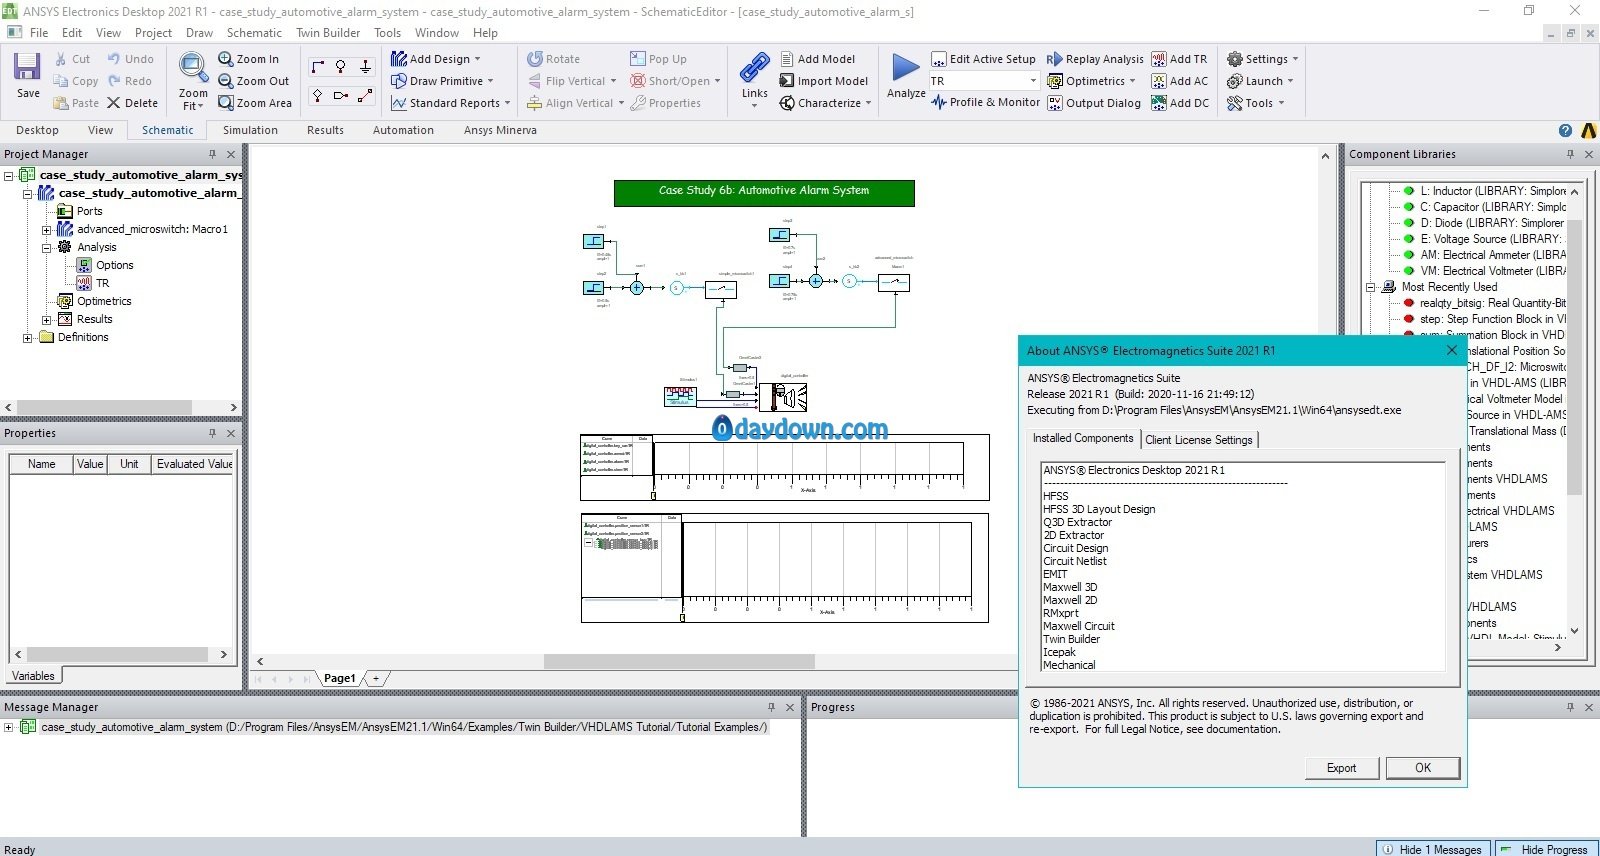The height and width of the screenshot is (856, 1600).
Task: Select the Installed Components tab
Action: click(1083, 438)
